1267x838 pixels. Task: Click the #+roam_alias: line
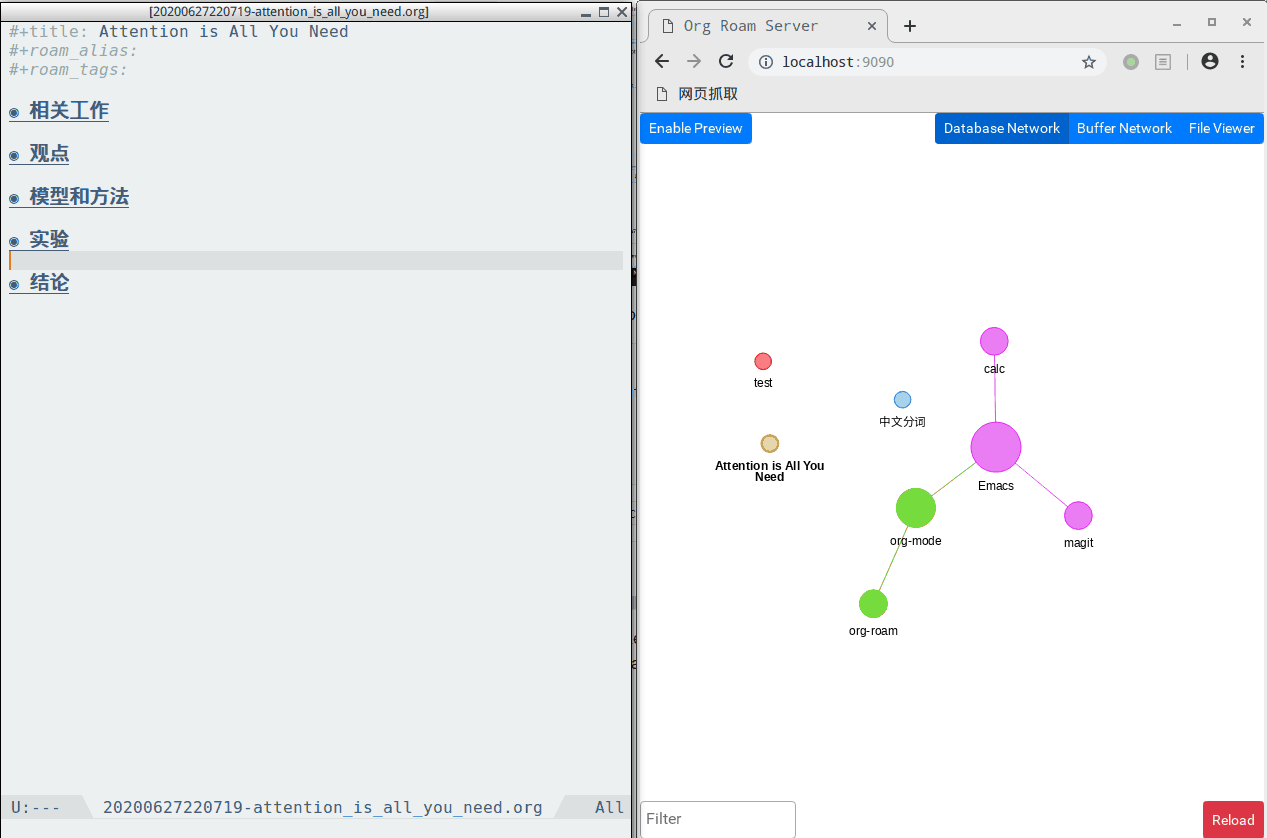pyautogui.click(x=73, y=51)
